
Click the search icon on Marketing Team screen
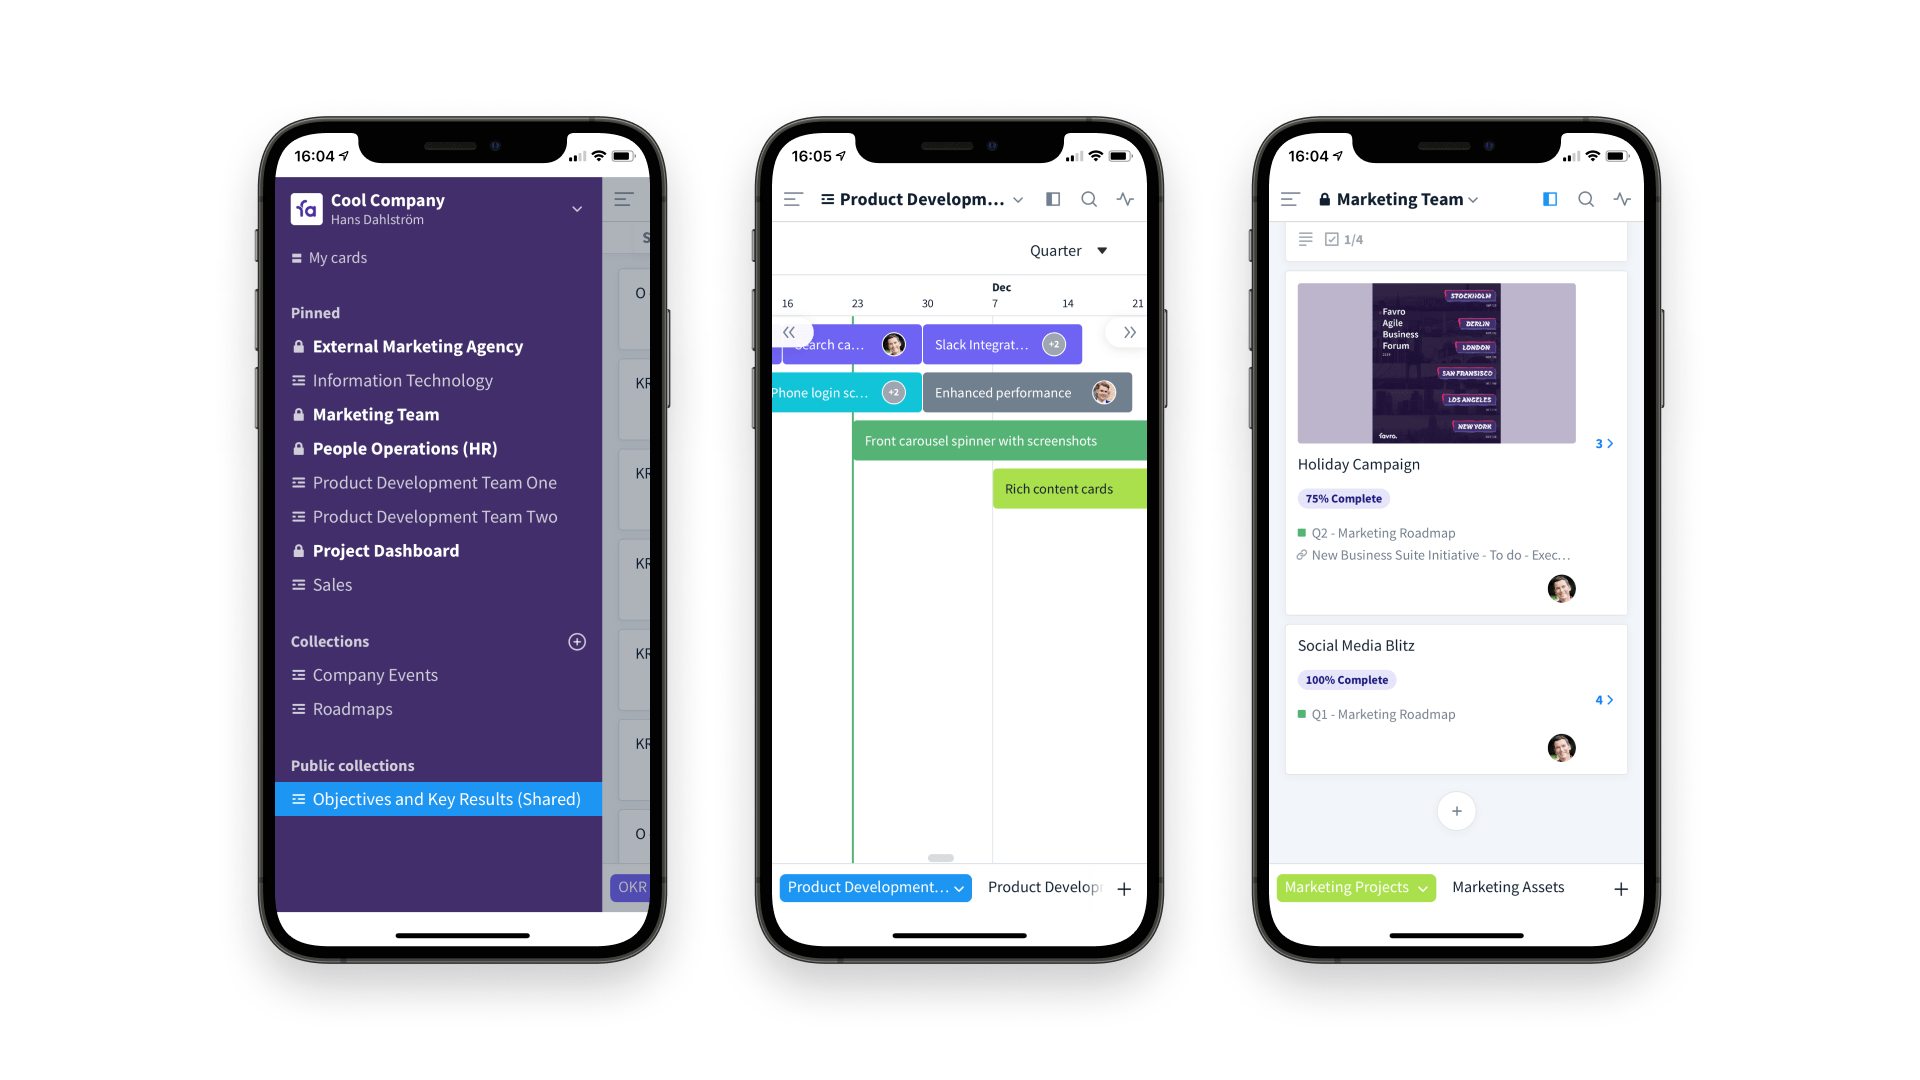[1585, 198]
